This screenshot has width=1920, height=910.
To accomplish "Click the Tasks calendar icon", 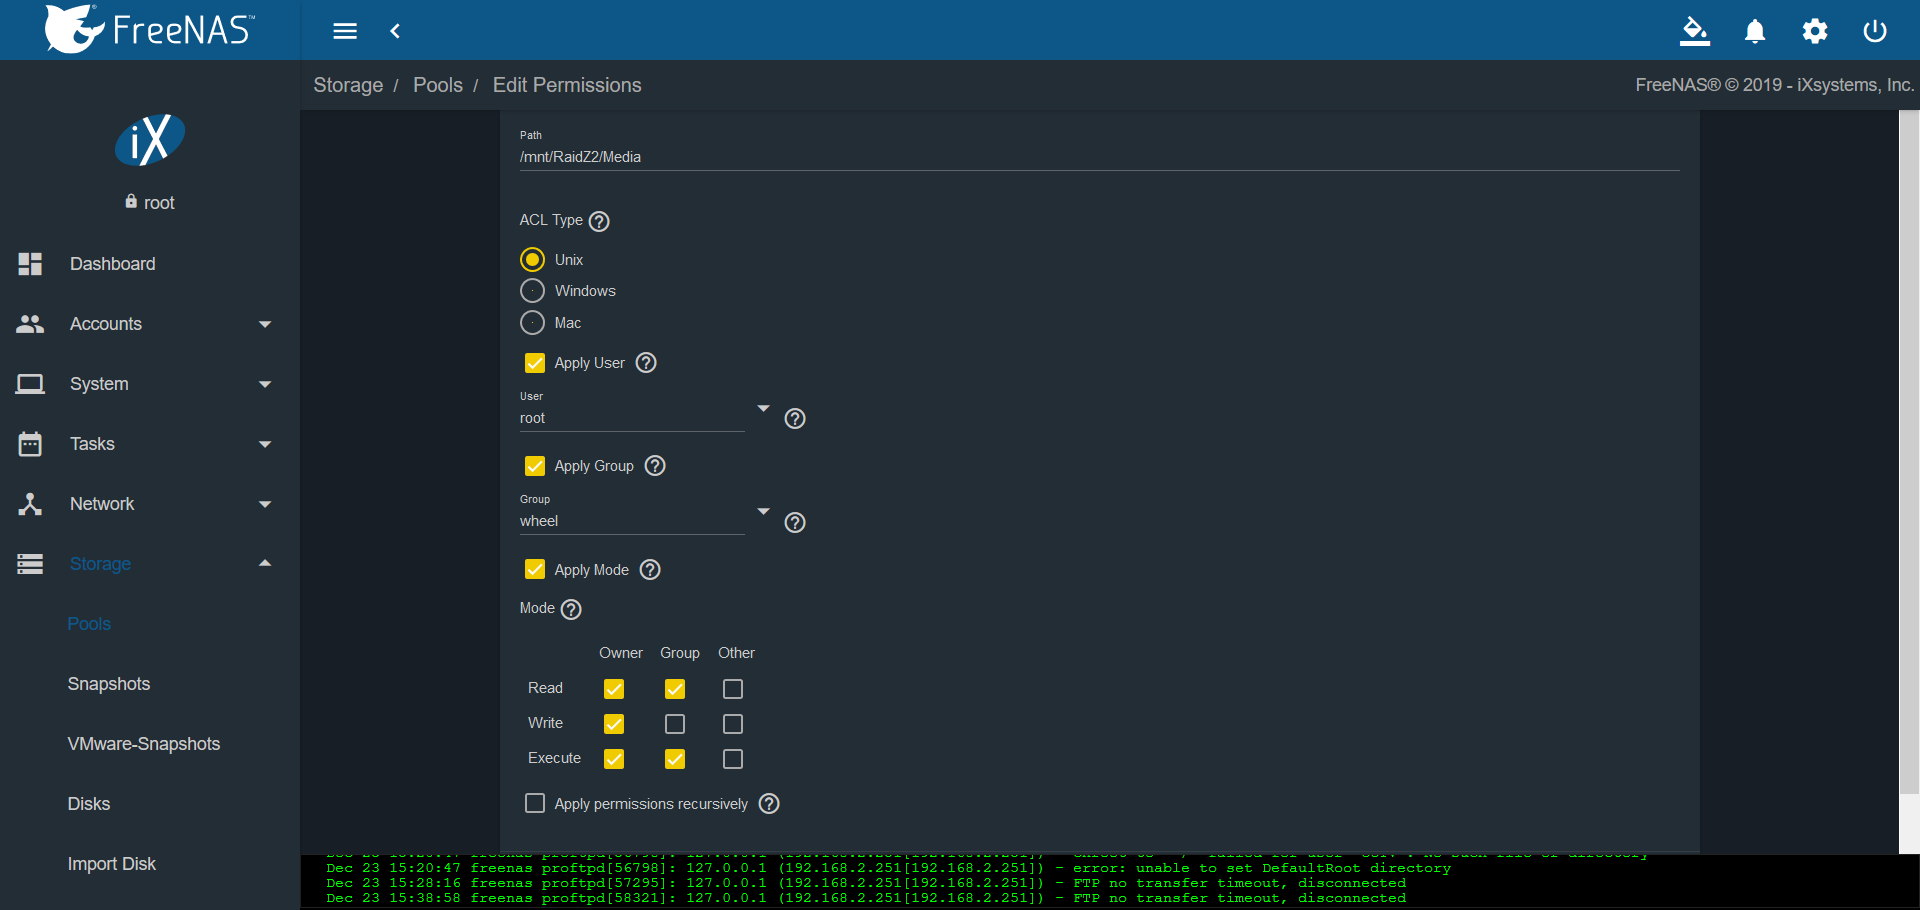I will coord(30,444).
